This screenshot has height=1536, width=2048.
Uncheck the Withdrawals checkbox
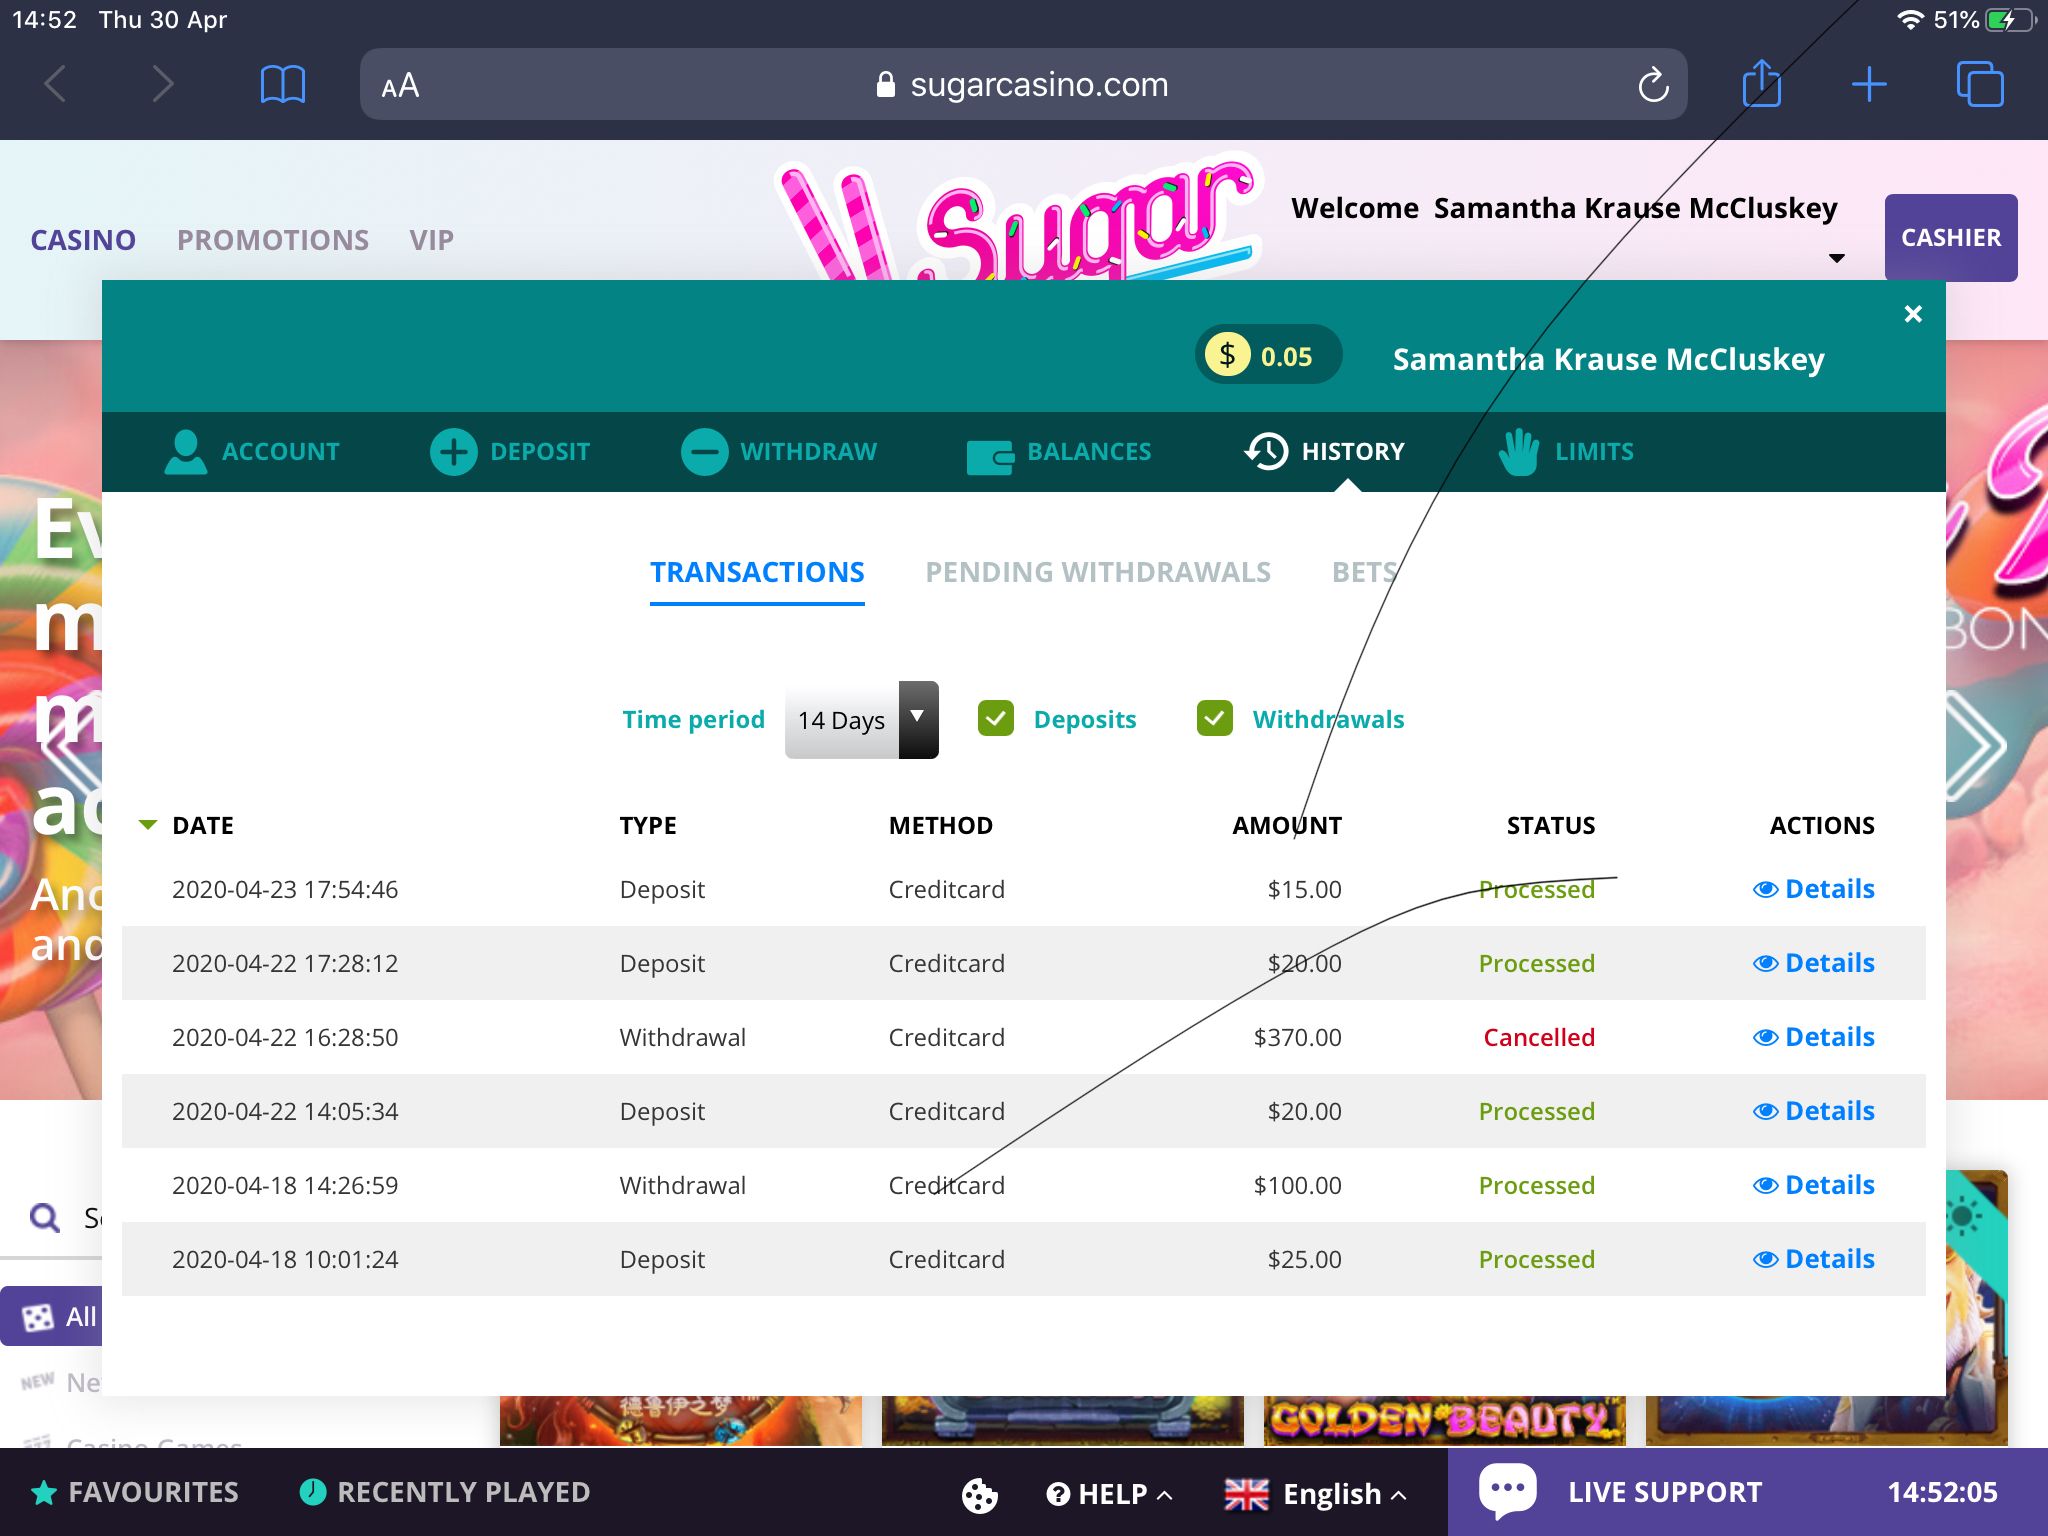click(1215, 718)
